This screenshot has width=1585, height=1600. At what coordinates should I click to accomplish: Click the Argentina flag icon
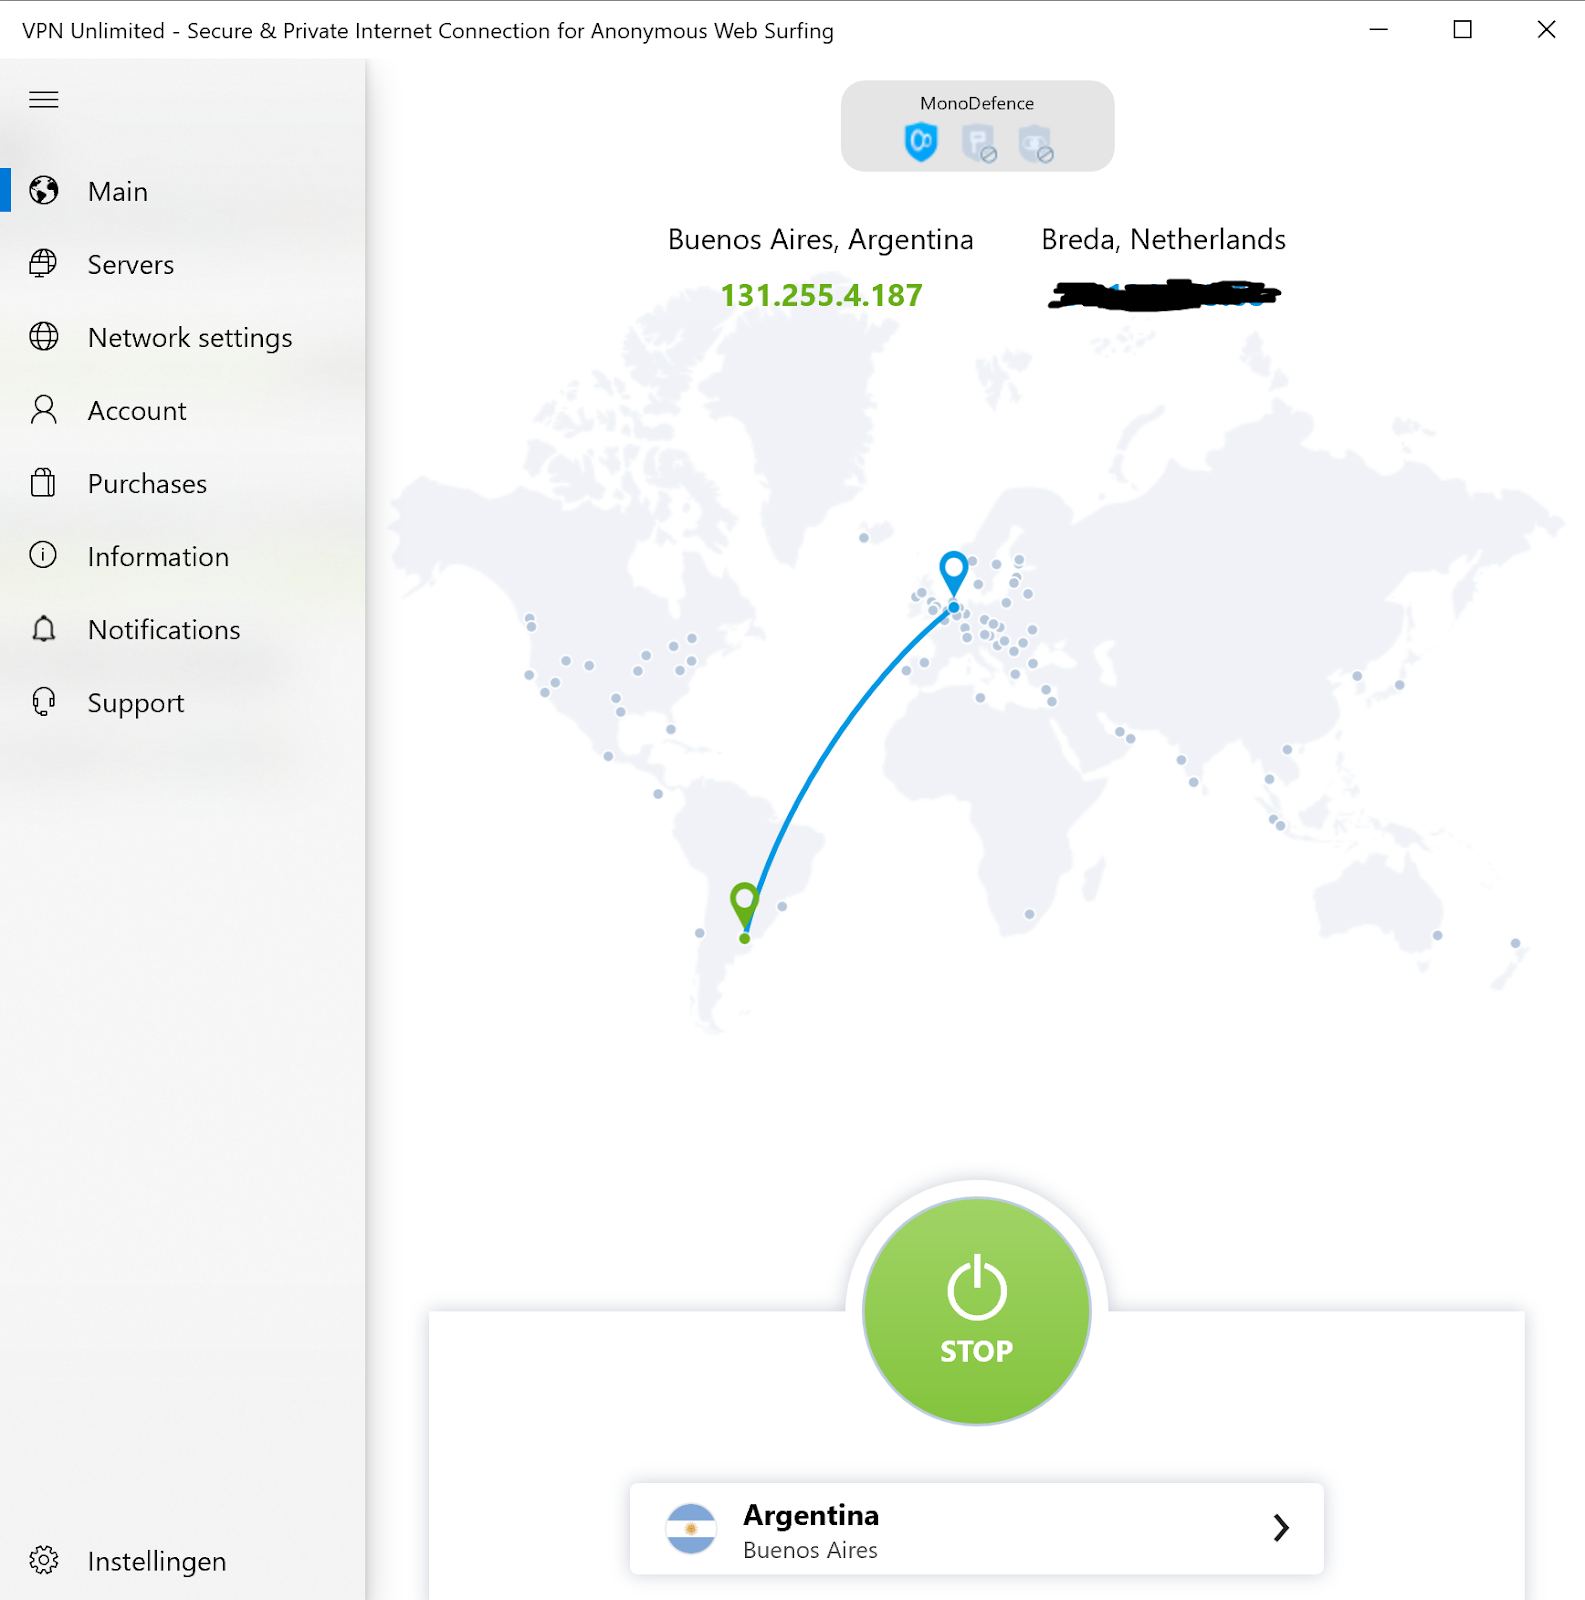[691, 1529]
